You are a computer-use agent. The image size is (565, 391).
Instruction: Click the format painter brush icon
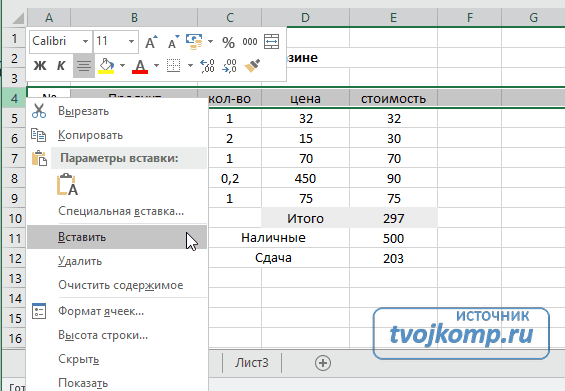click(x=252, y=66)
